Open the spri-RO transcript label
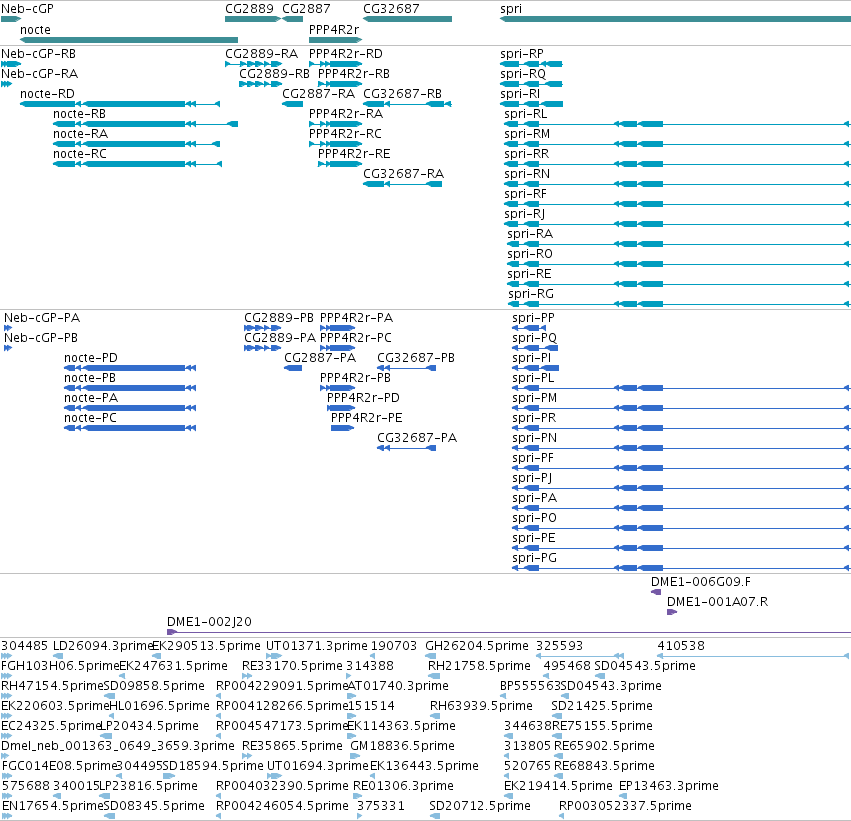 [530, 254]
